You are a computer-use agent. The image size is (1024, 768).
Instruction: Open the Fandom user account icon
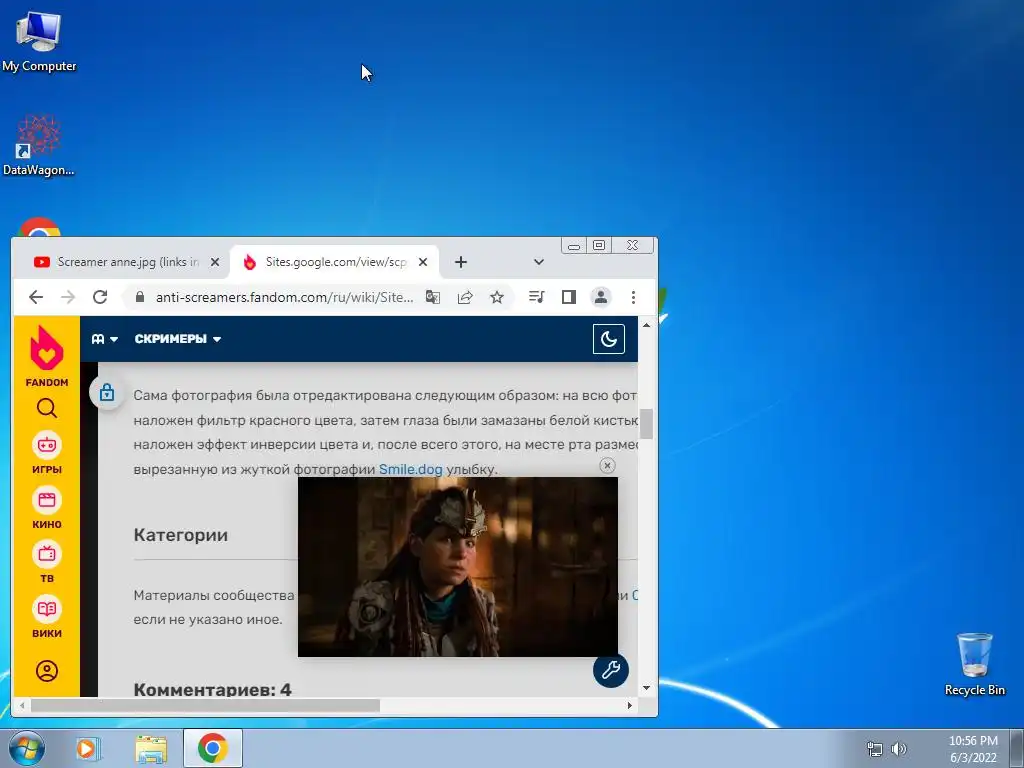(x=47, y=671)
